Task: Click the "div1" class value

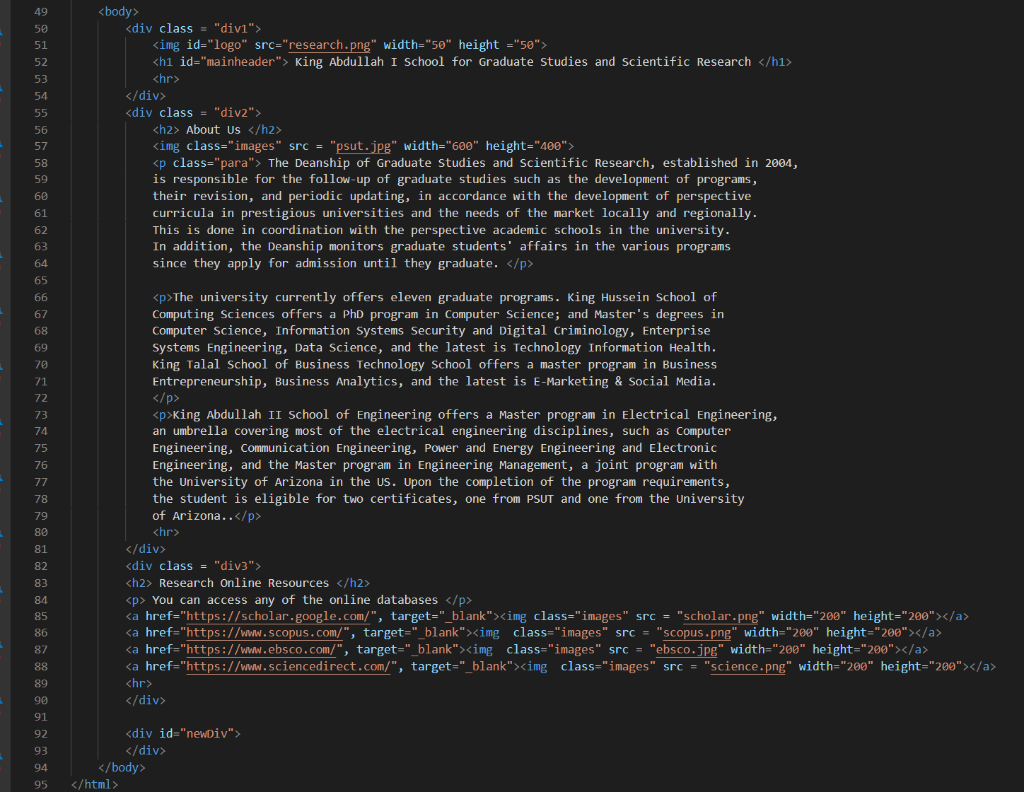Action: [x=234, y=29]
